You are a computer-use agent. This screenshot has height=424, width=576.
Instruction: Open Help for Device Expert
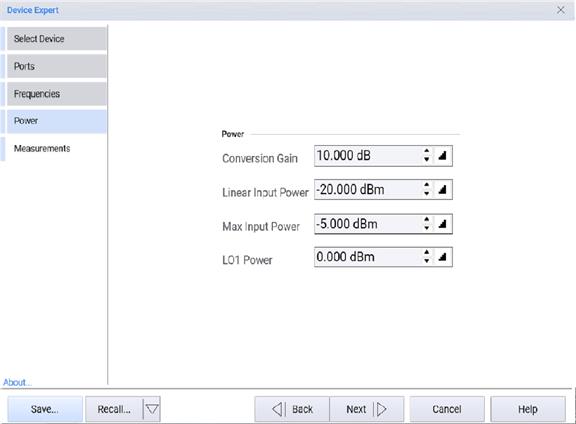click(x=528, y=409)
